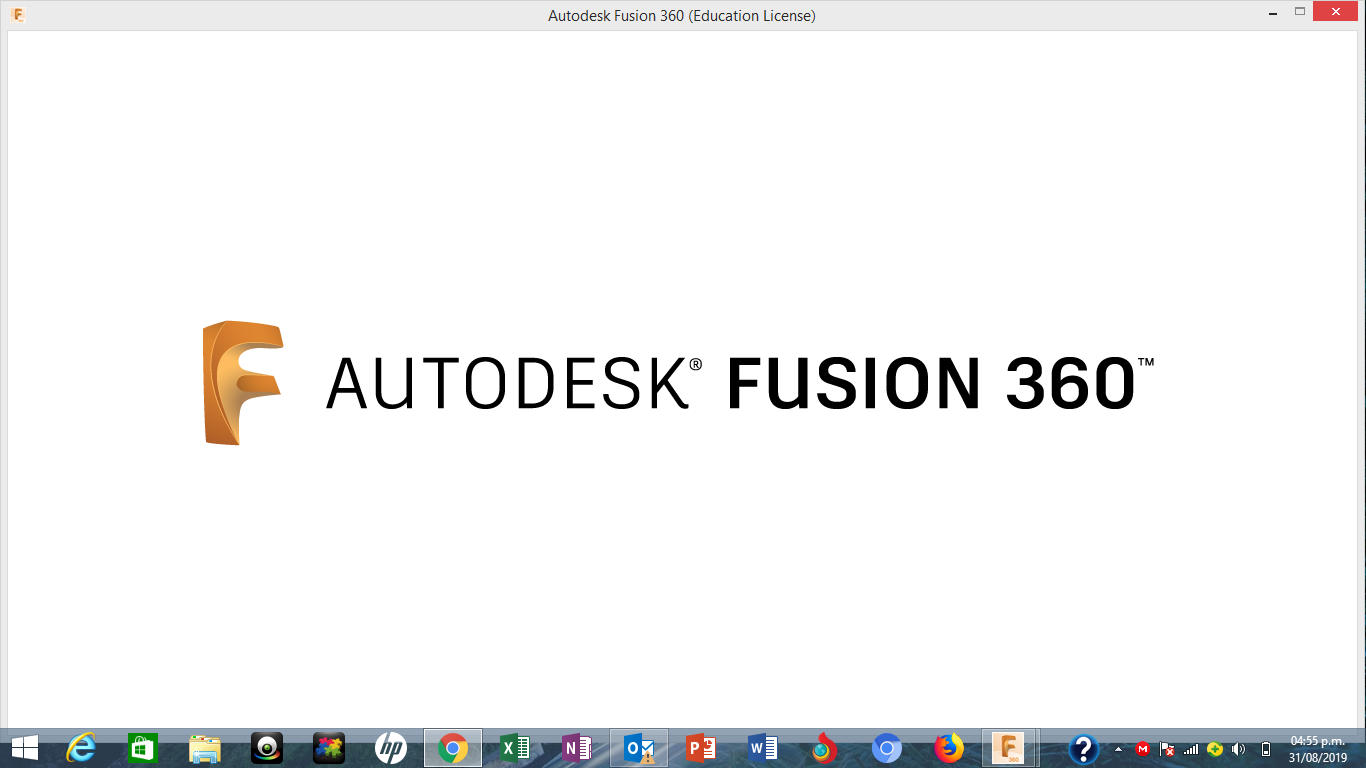Screen dimensions: 1366x768
Task: Launch Word from the taskbar
Action: (x=763, y=748)
